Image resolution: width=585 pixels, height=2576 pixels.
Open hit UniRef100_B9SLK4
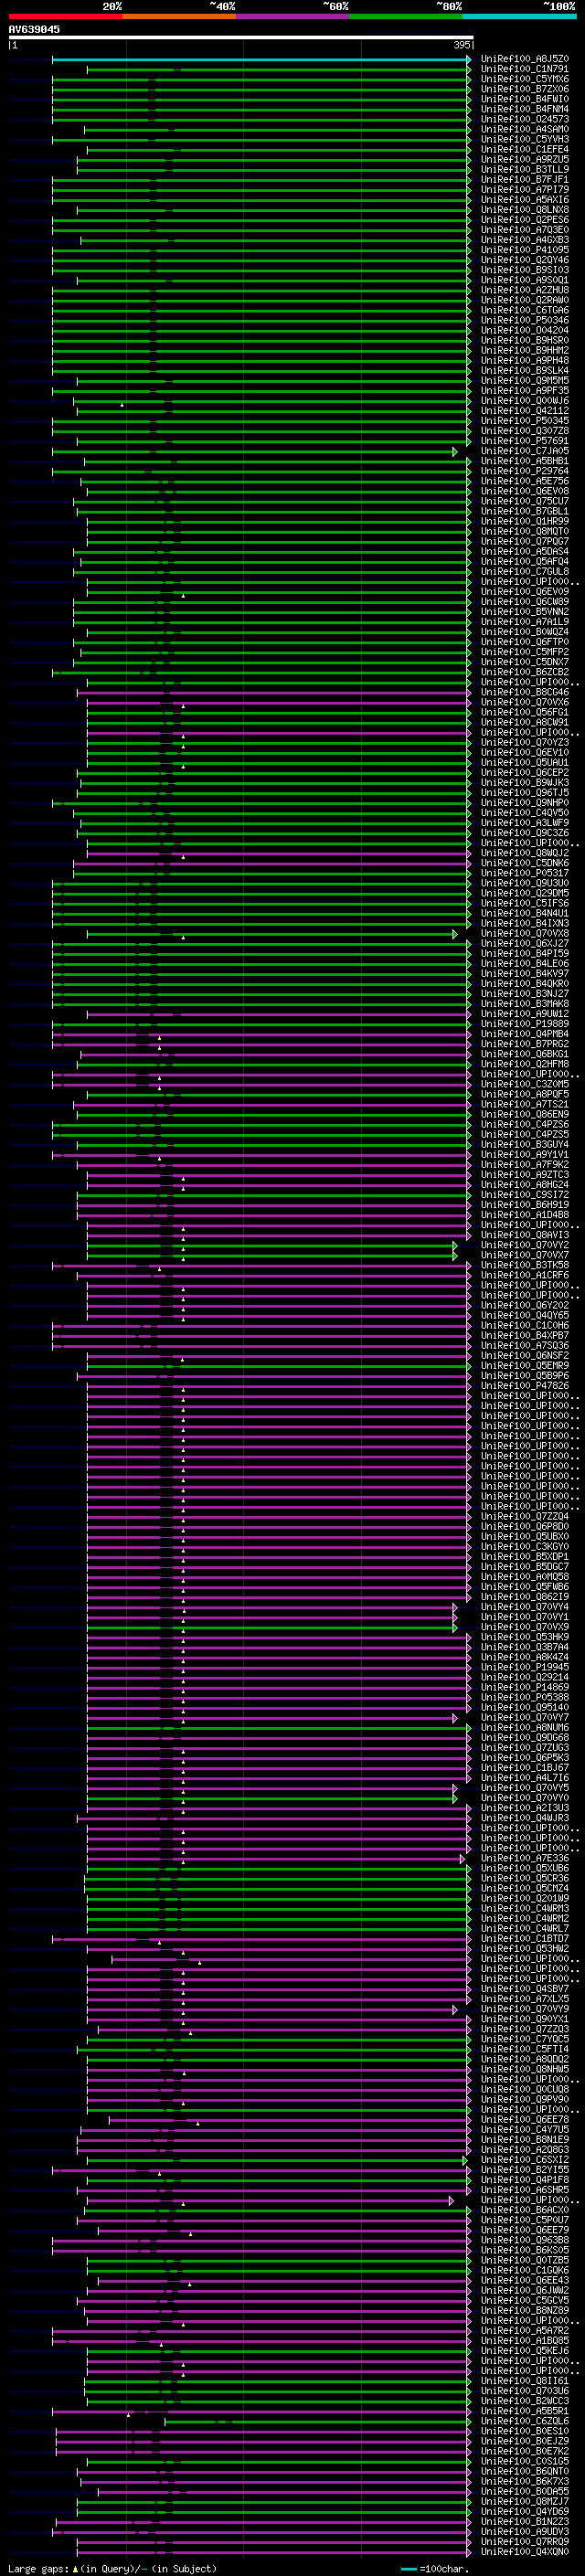pos(525,370)
